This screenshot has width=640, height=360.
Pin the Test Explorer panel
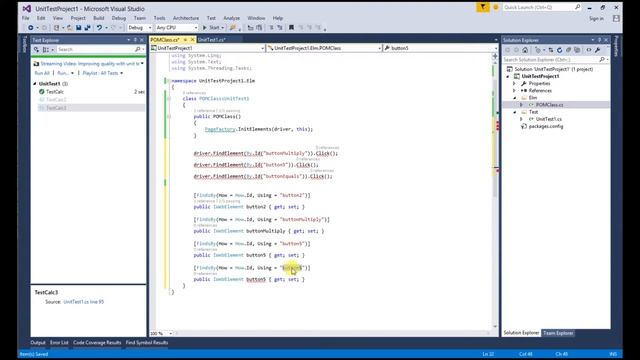point(135,40)
